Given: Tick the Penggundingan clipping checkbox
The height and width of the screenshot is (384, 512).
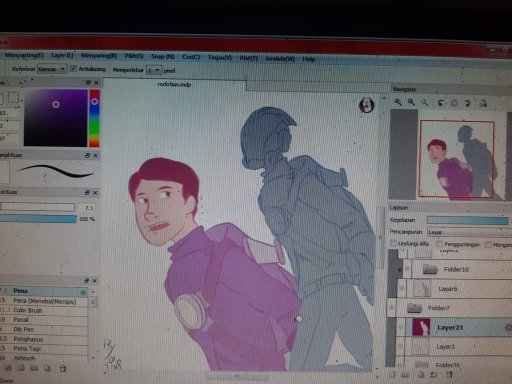Looking at the screenshot, I should click(x=439, y=244).
